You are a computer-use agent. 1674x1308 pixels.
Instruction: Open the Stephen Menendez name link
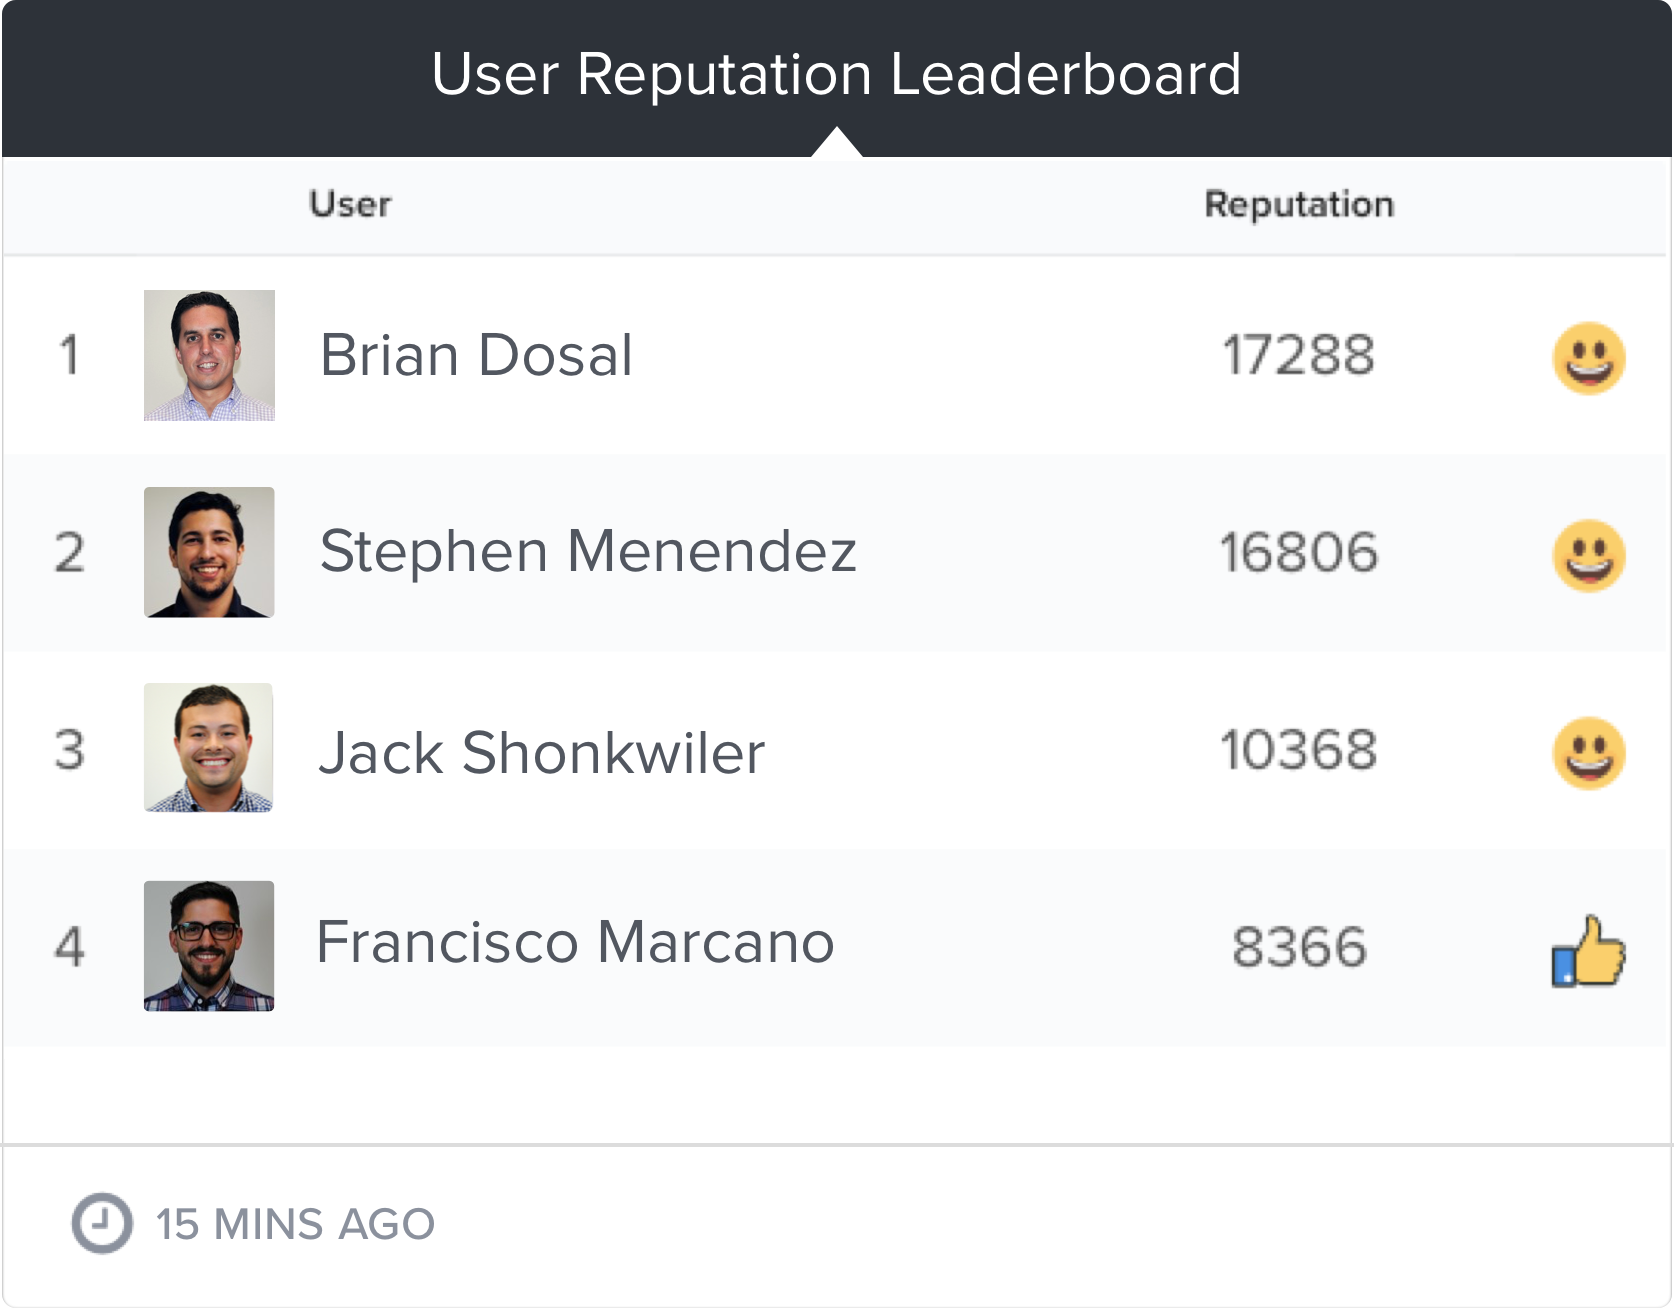point(588,552)
